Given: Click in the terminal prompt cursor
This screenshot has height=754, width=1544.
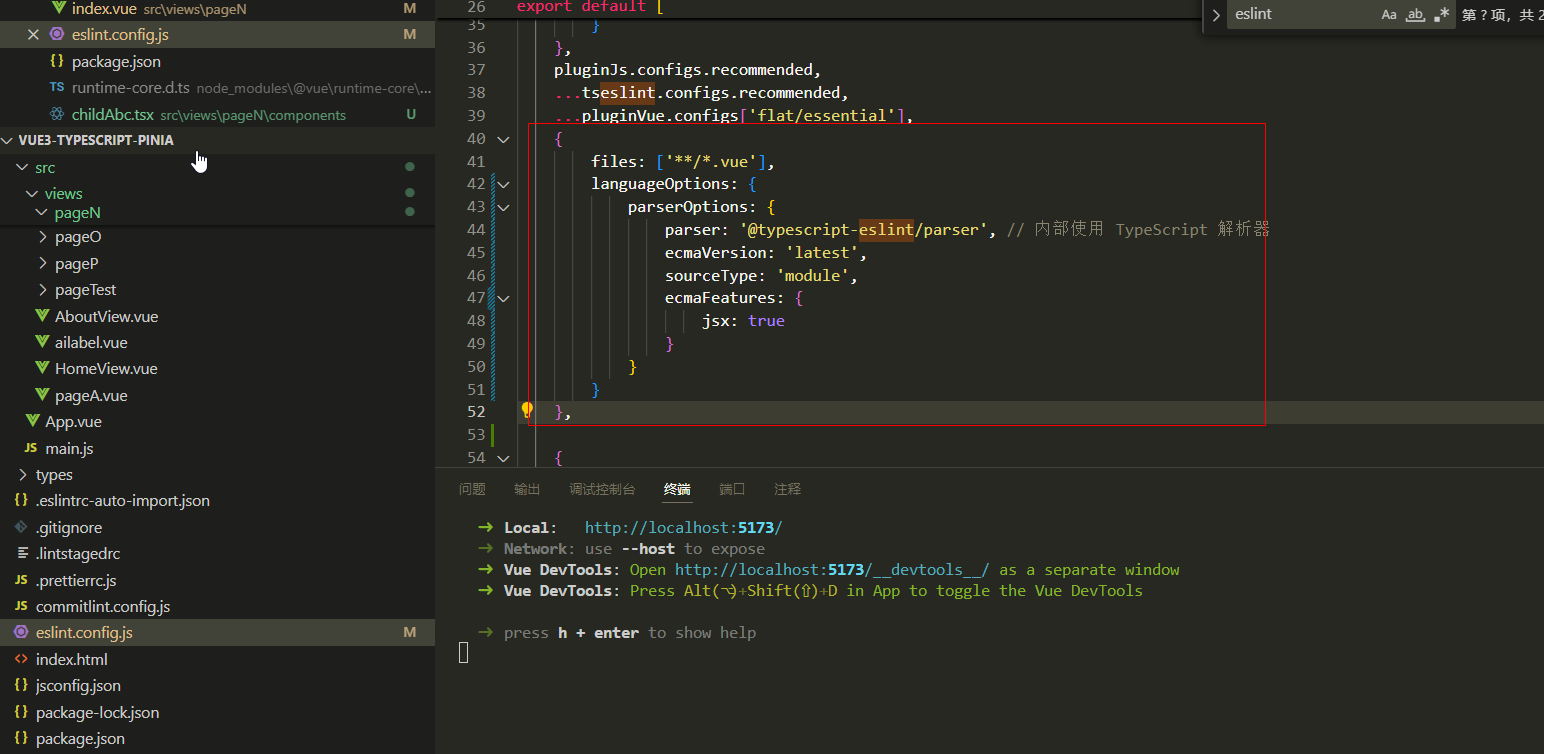Looking at the screenshot, I should point(464,653).
